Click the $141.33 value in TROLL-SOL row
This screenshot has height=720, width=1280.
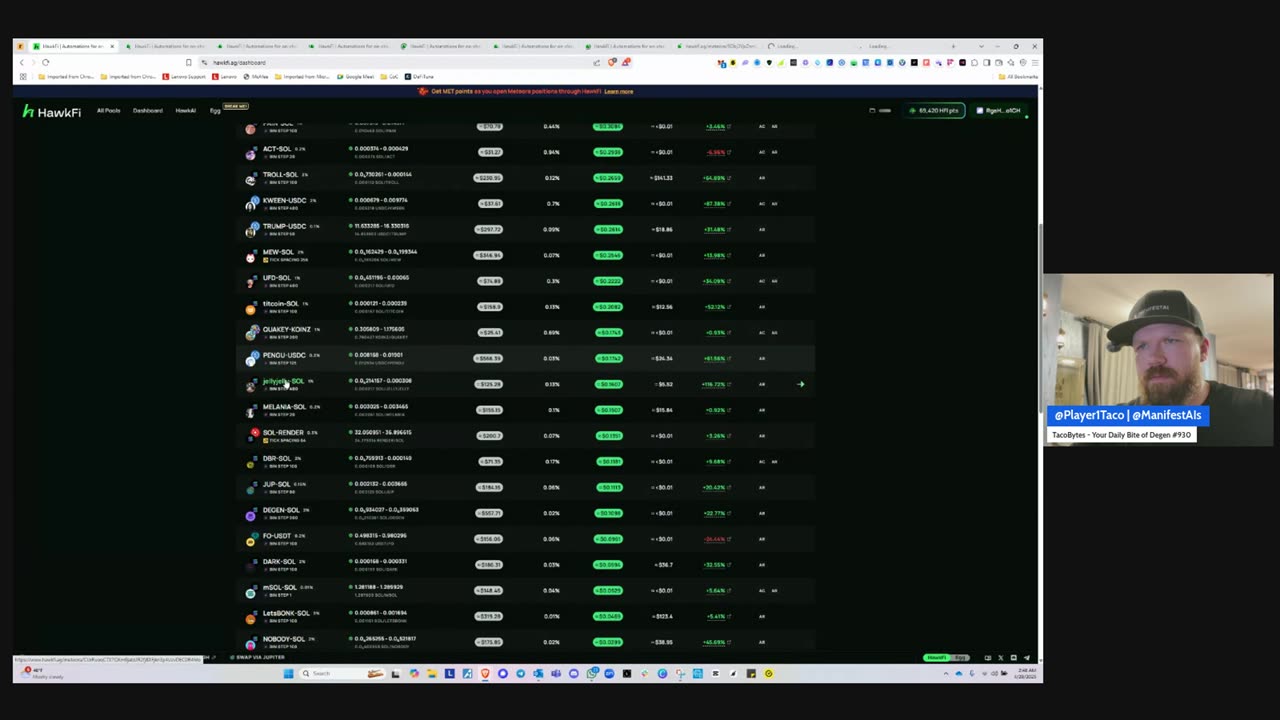point(662,178)
